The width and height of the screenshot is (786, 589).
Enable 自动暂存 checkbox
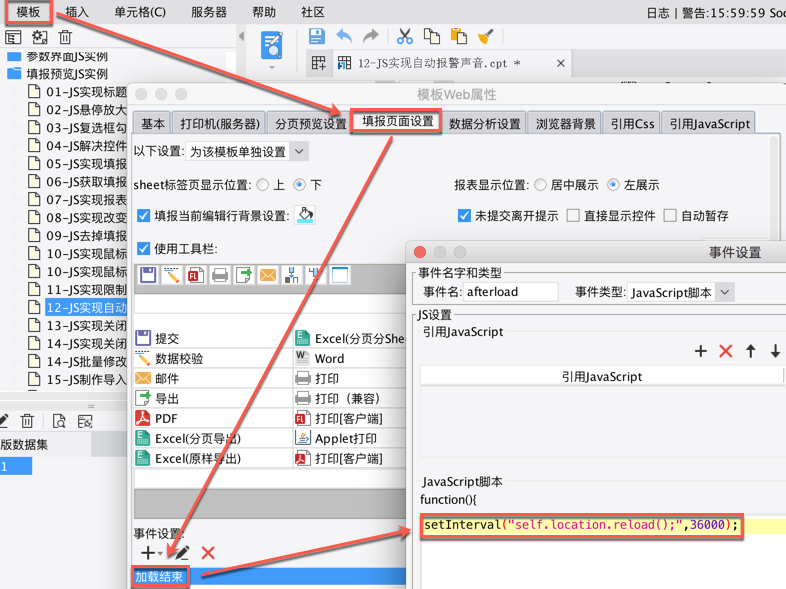click(x=670, y=216)
